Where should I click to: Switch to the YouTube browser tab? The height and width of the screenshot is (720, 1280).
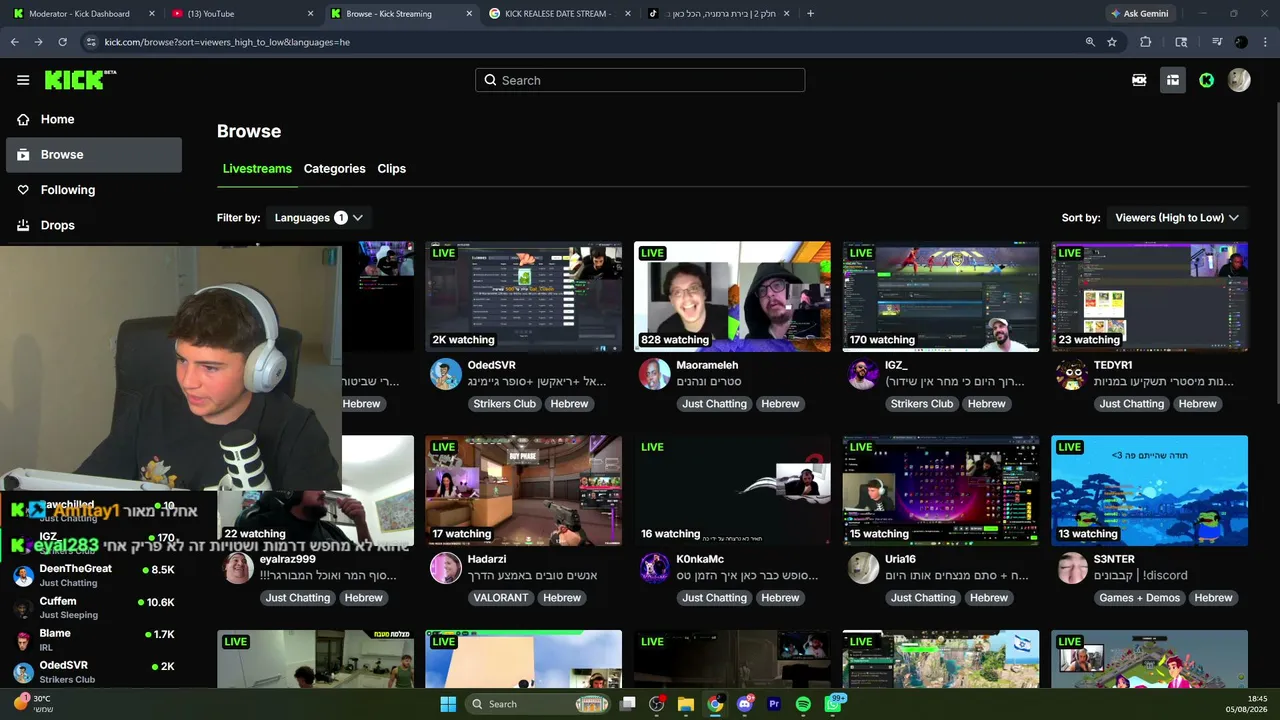pos(241,14)
